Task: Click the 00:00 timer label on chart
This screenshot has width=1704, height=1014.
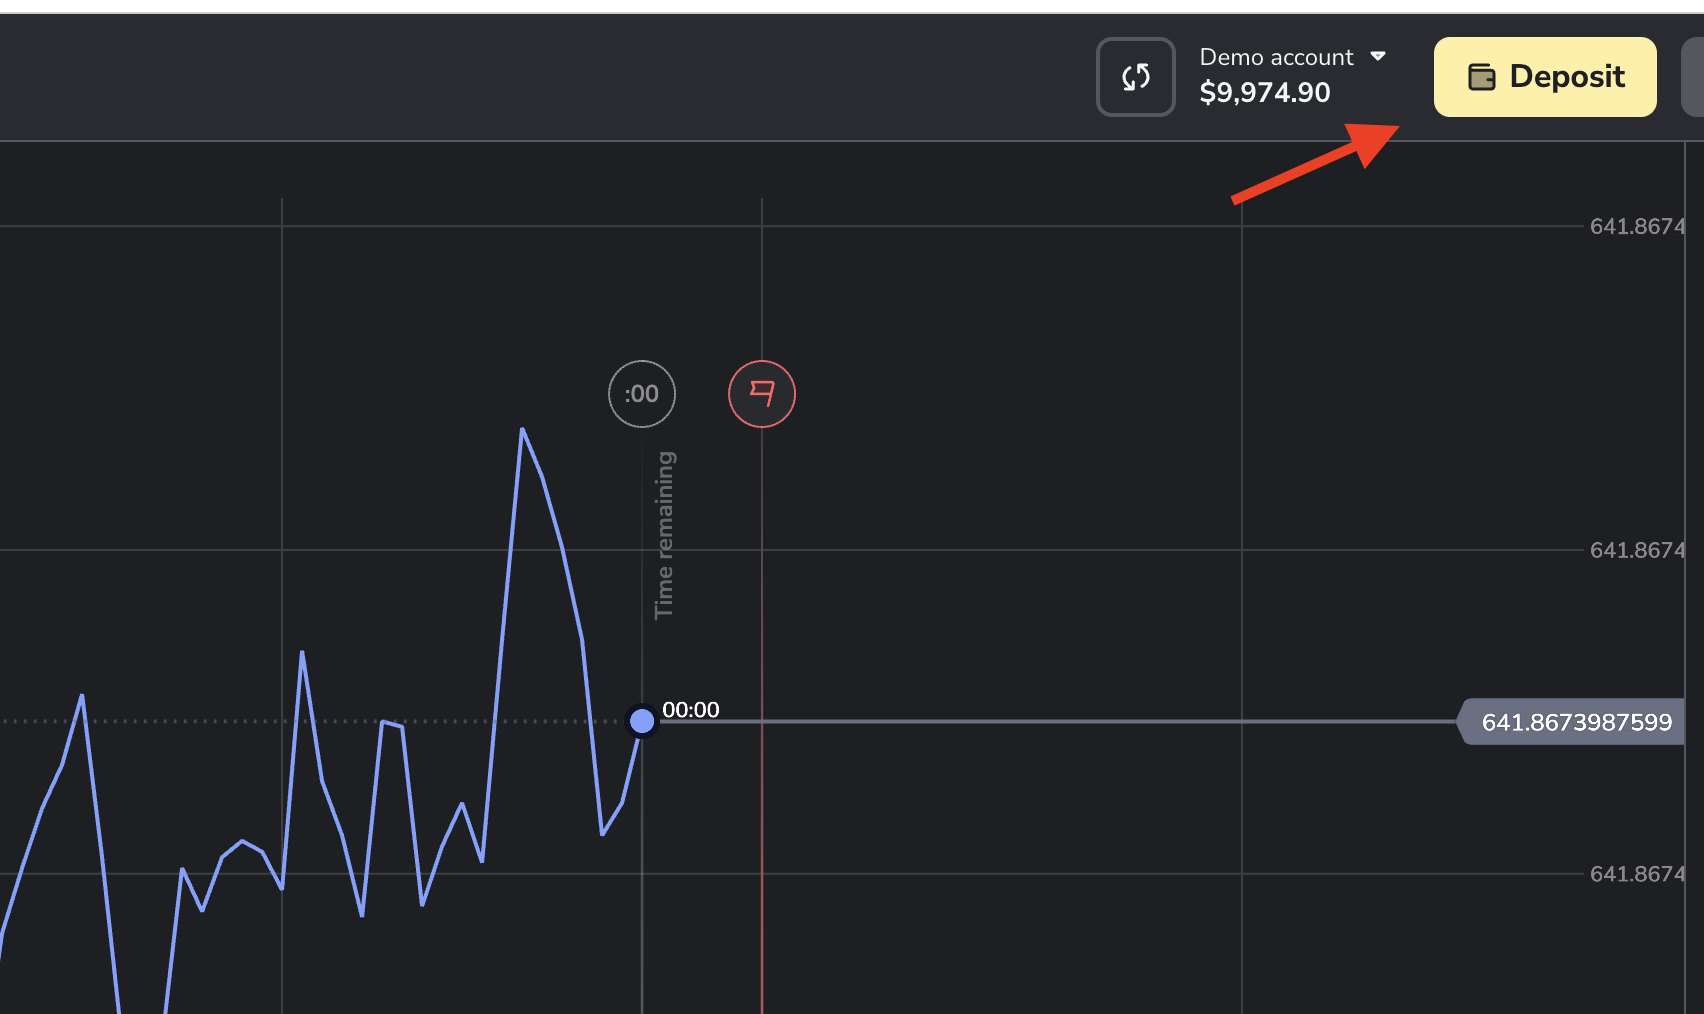Action: 691,710
